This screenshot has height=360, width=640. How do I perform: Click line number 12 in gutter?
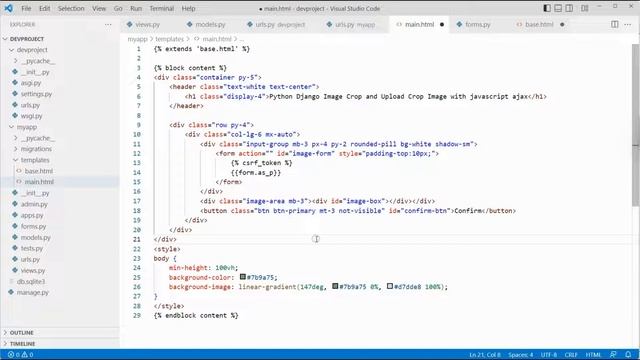(137, 153)
